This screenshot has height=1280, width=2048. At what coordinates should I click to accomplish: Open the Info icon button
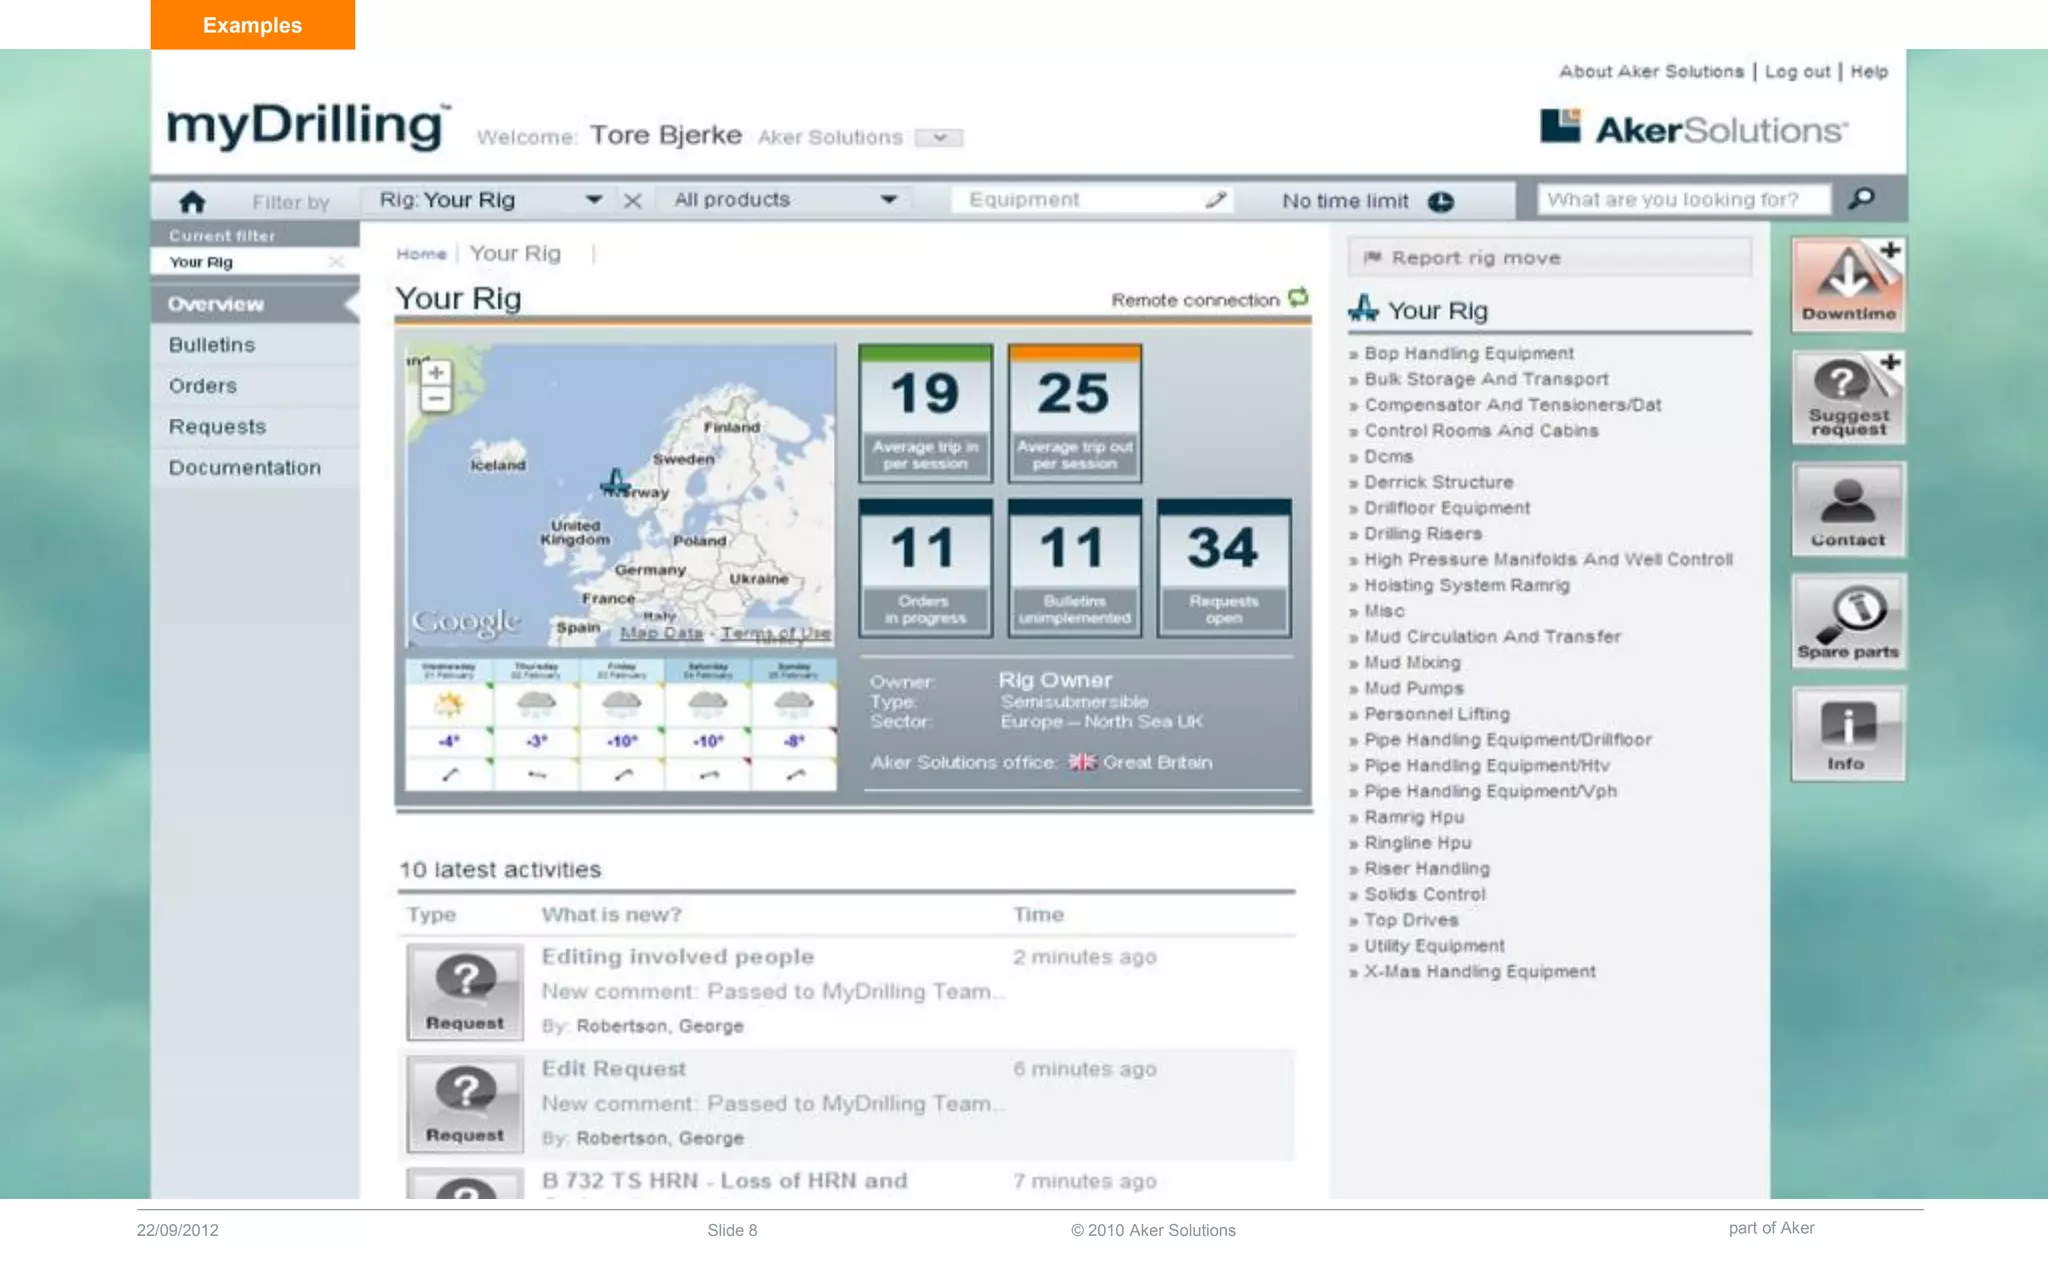1848,733
